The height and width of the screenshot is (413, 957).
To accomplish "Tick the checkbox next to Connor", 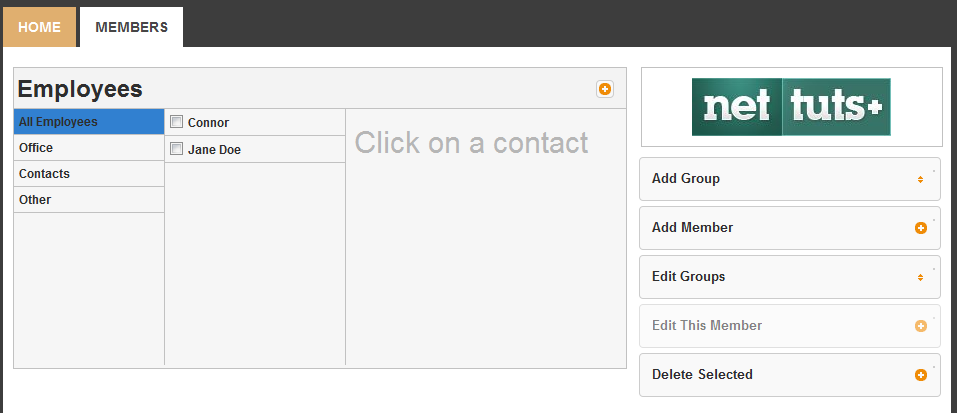I will pyautogui.click(x=176, y=122).
